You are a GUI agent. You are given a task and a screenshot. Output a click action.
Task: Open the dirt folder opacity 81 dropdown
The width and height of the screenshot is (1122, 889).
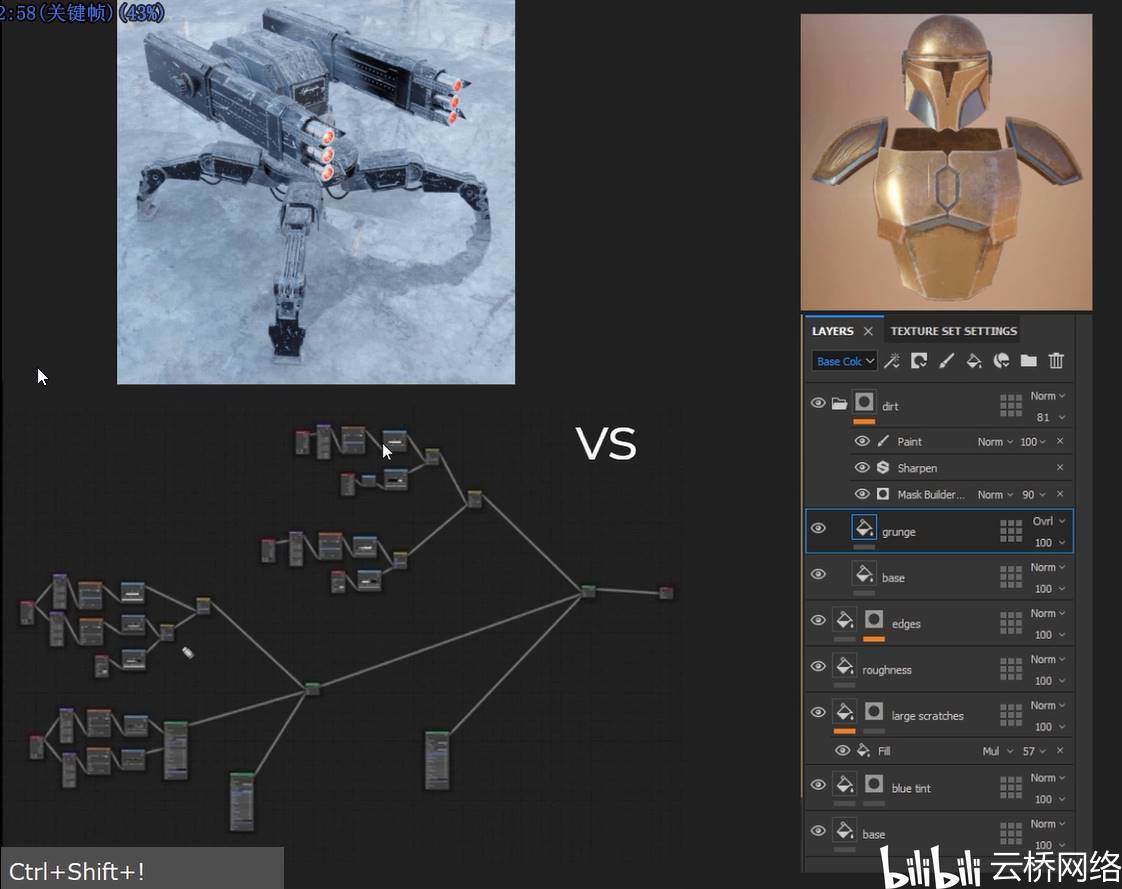1051,417
